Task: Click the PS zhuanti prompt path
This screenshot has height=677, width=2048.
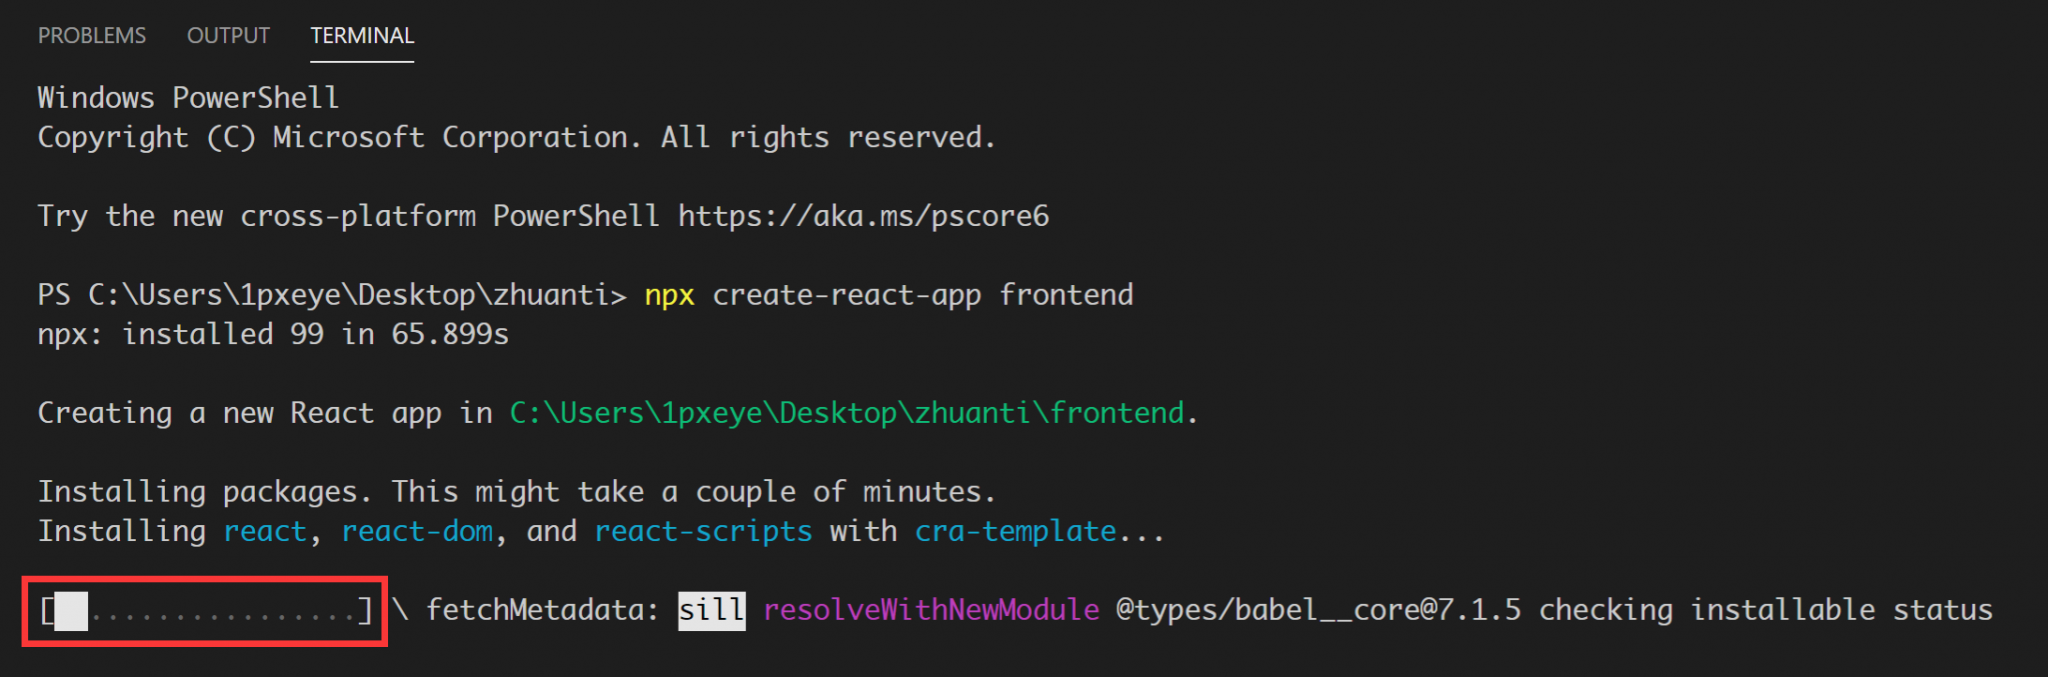Action: pos(331,295)
